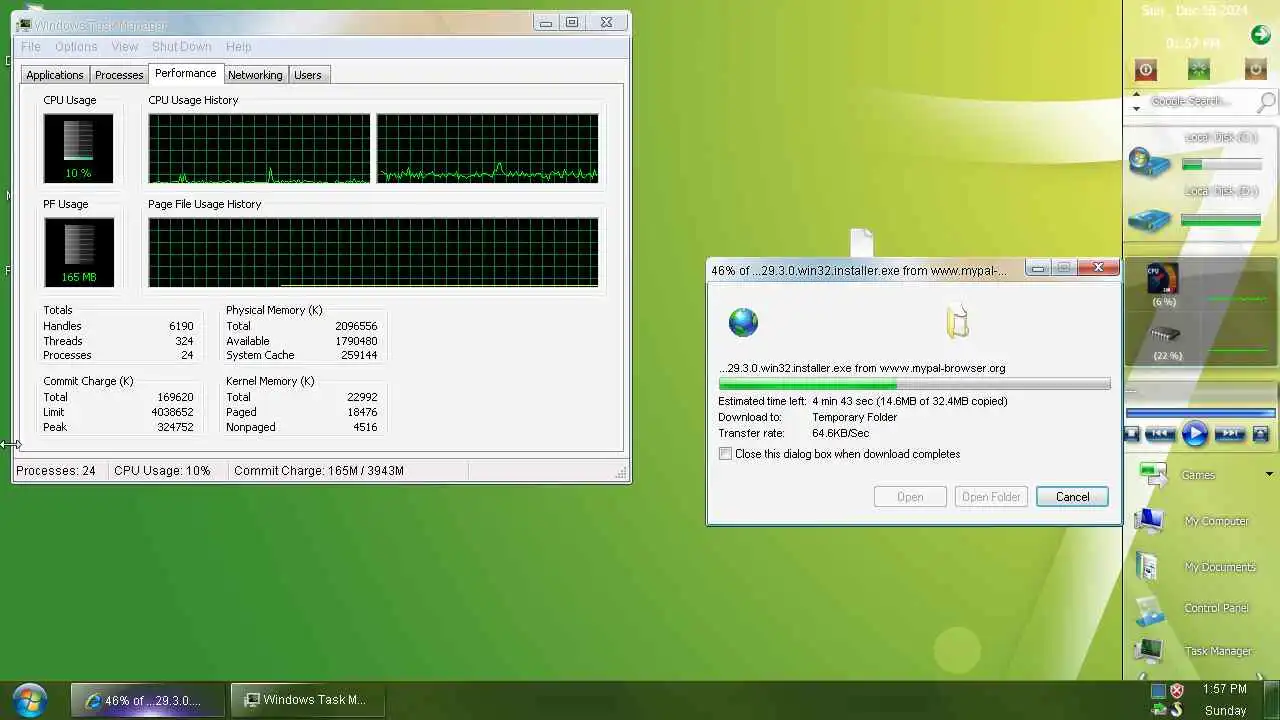Click the blue monitor tray icon
The image size is (1280, 720).
pyautogui.click(x=1158, y=690)
